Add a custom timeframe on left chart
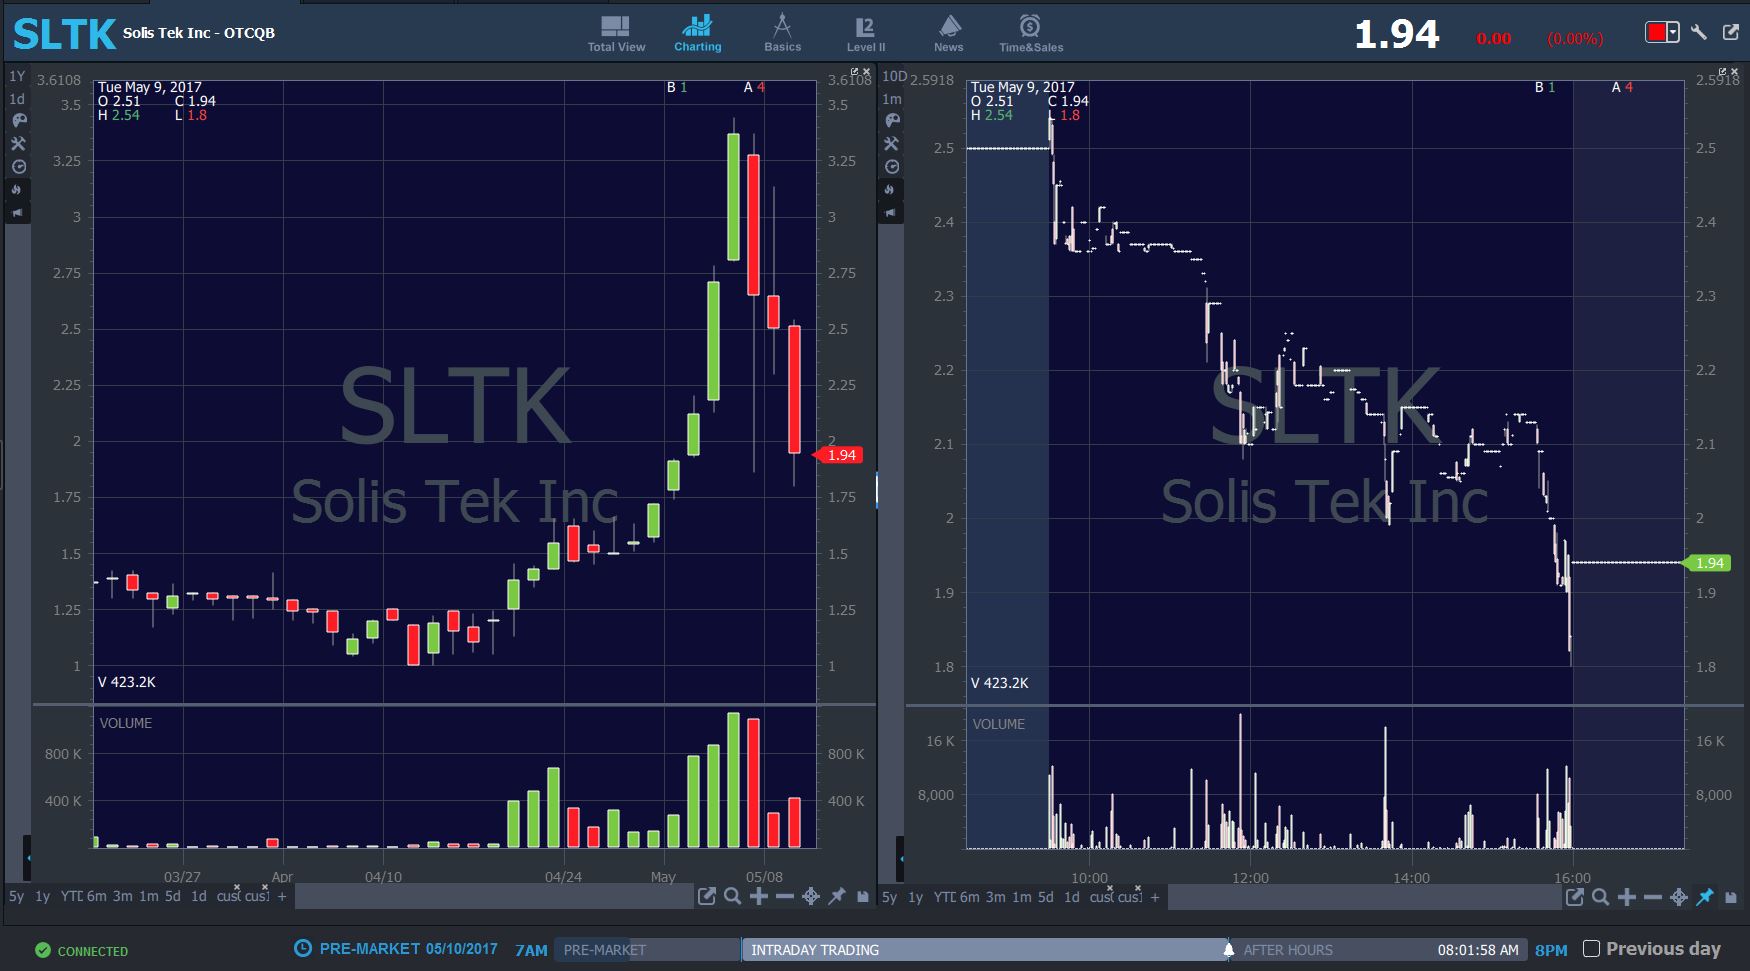 (282, 896)
